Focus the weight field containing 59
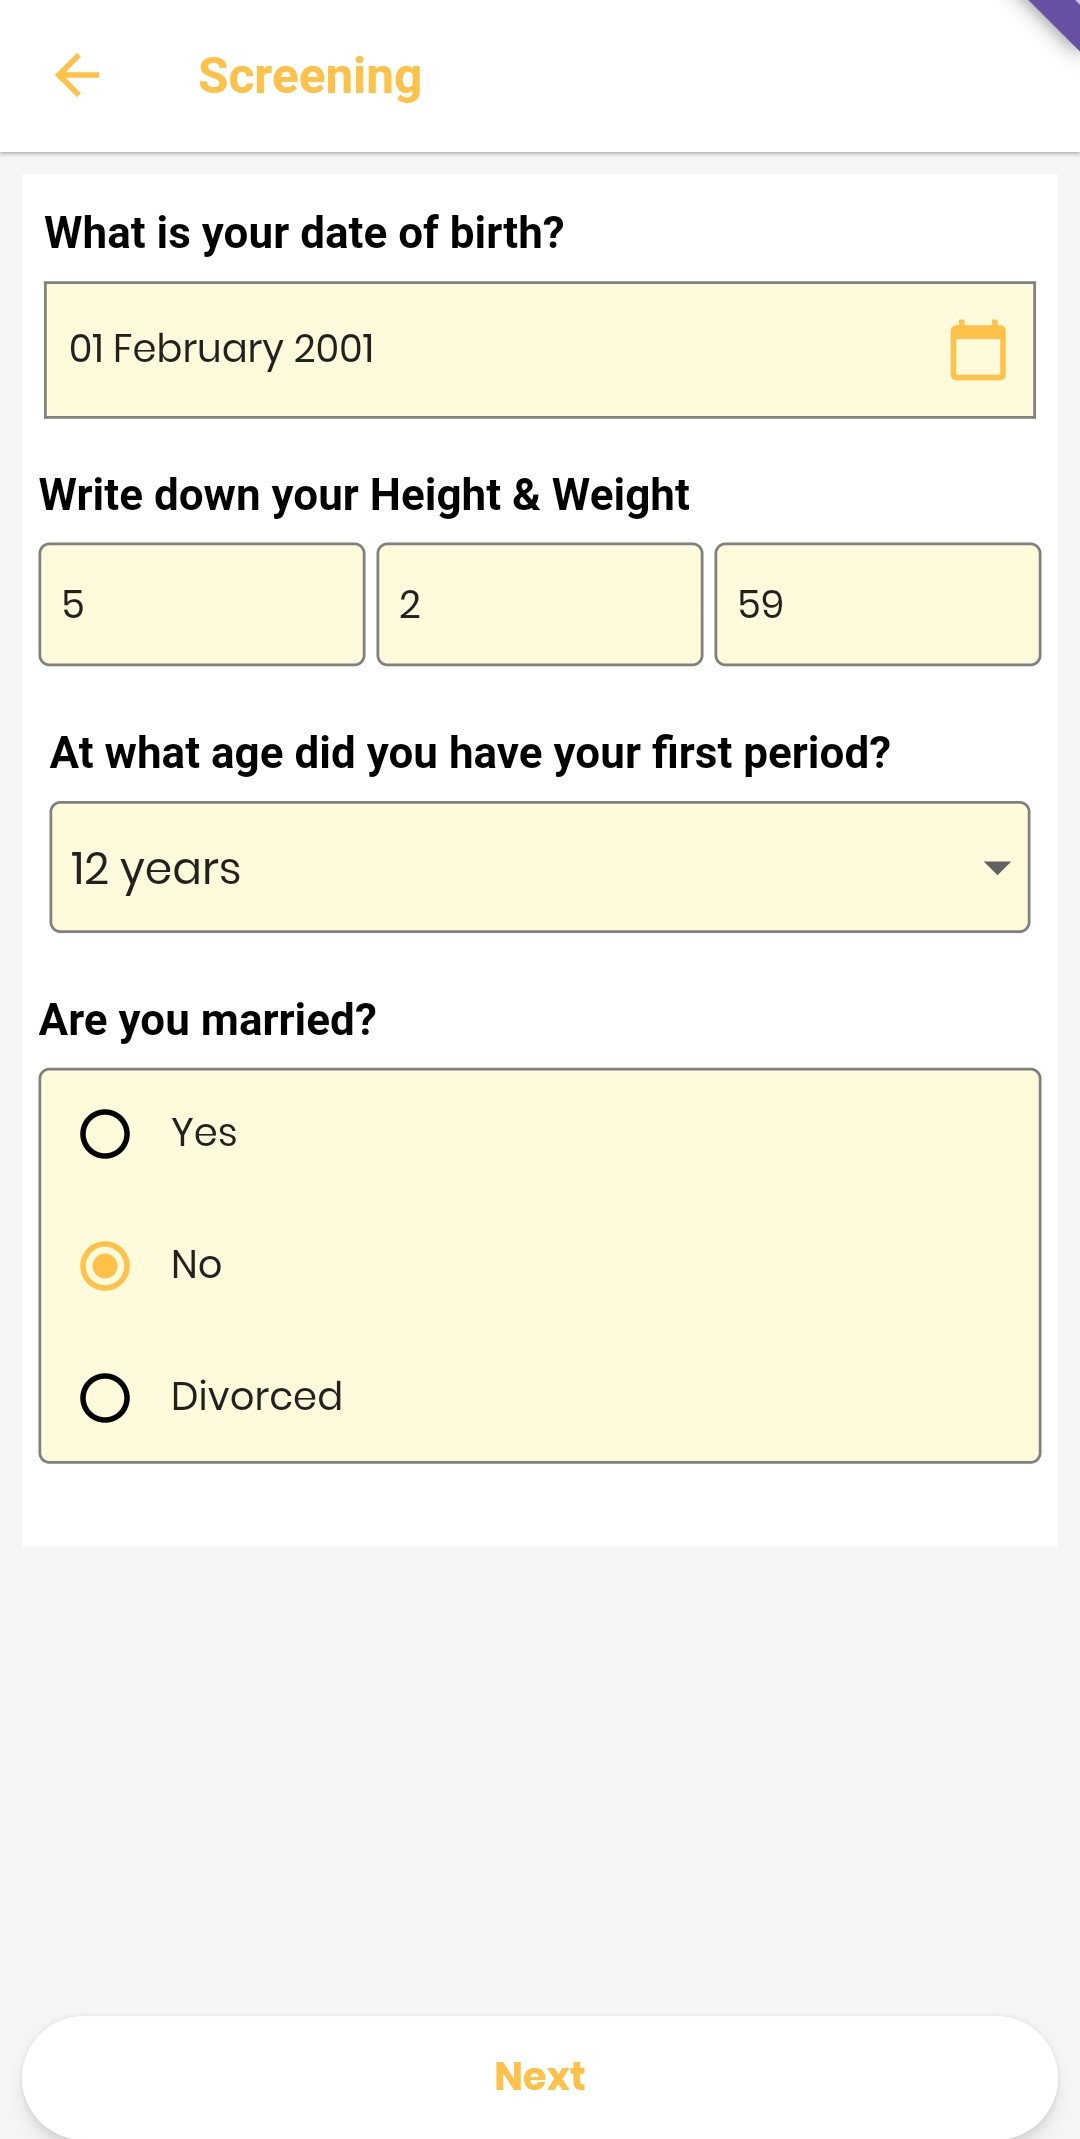 click(878, 605)
